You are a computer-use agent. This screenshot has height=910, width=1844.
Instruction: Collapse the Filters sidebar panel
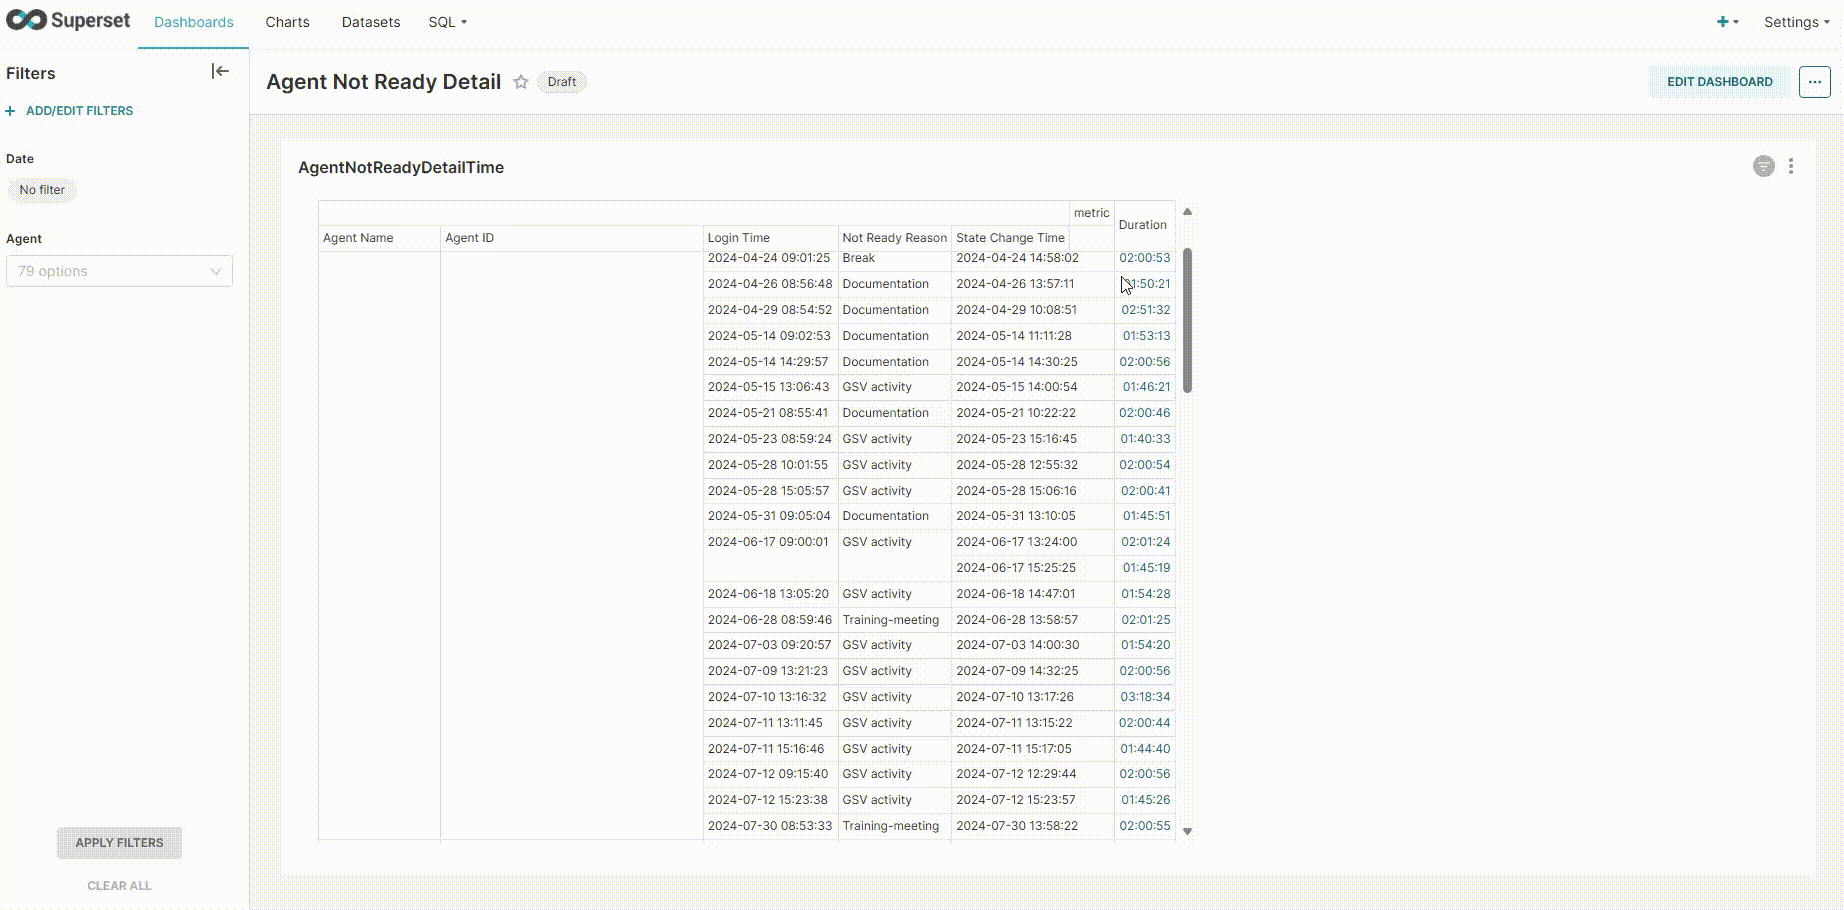pyautogui.click(x=220, y=71)
